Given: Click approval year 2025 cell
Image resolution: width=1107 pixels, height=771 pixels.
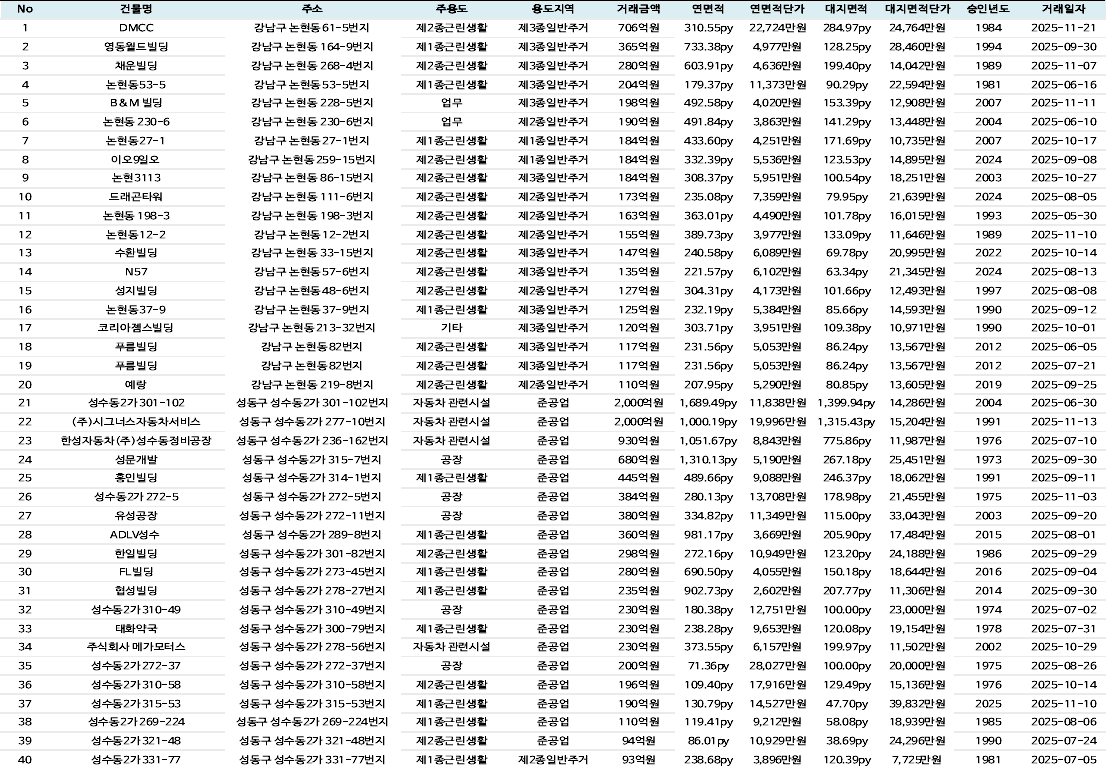Looking at the screenshot, I should [x=988, y=704].
